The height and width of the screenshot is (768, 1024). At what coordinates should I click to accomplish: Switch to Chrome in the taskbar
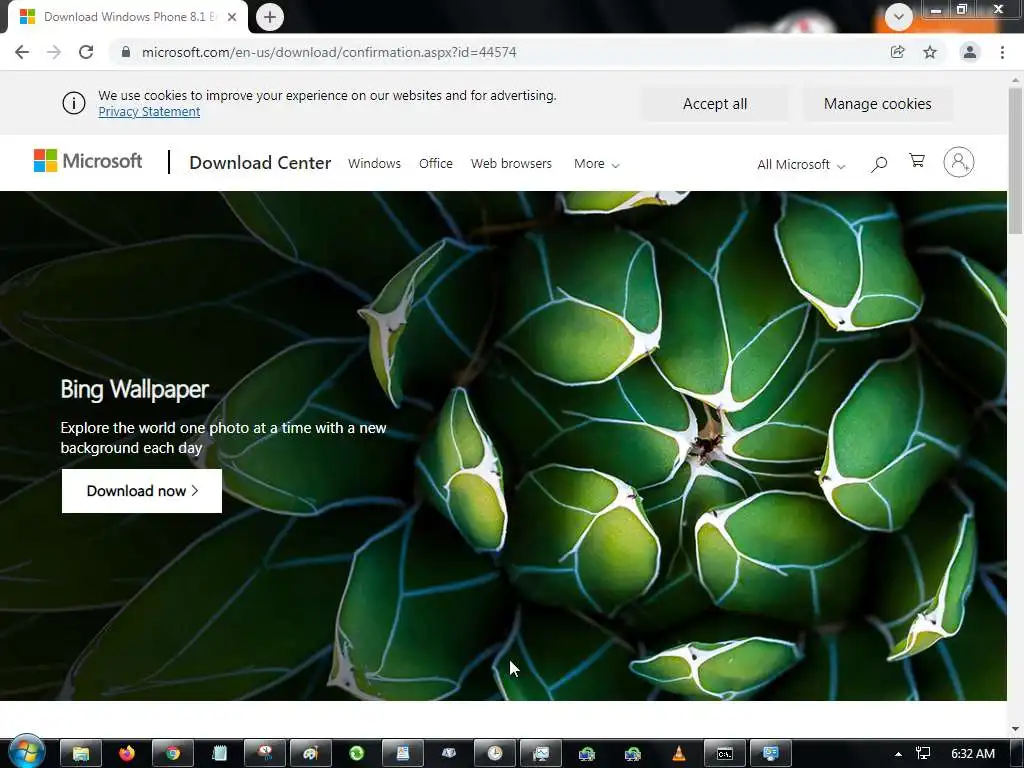[172, 754]
